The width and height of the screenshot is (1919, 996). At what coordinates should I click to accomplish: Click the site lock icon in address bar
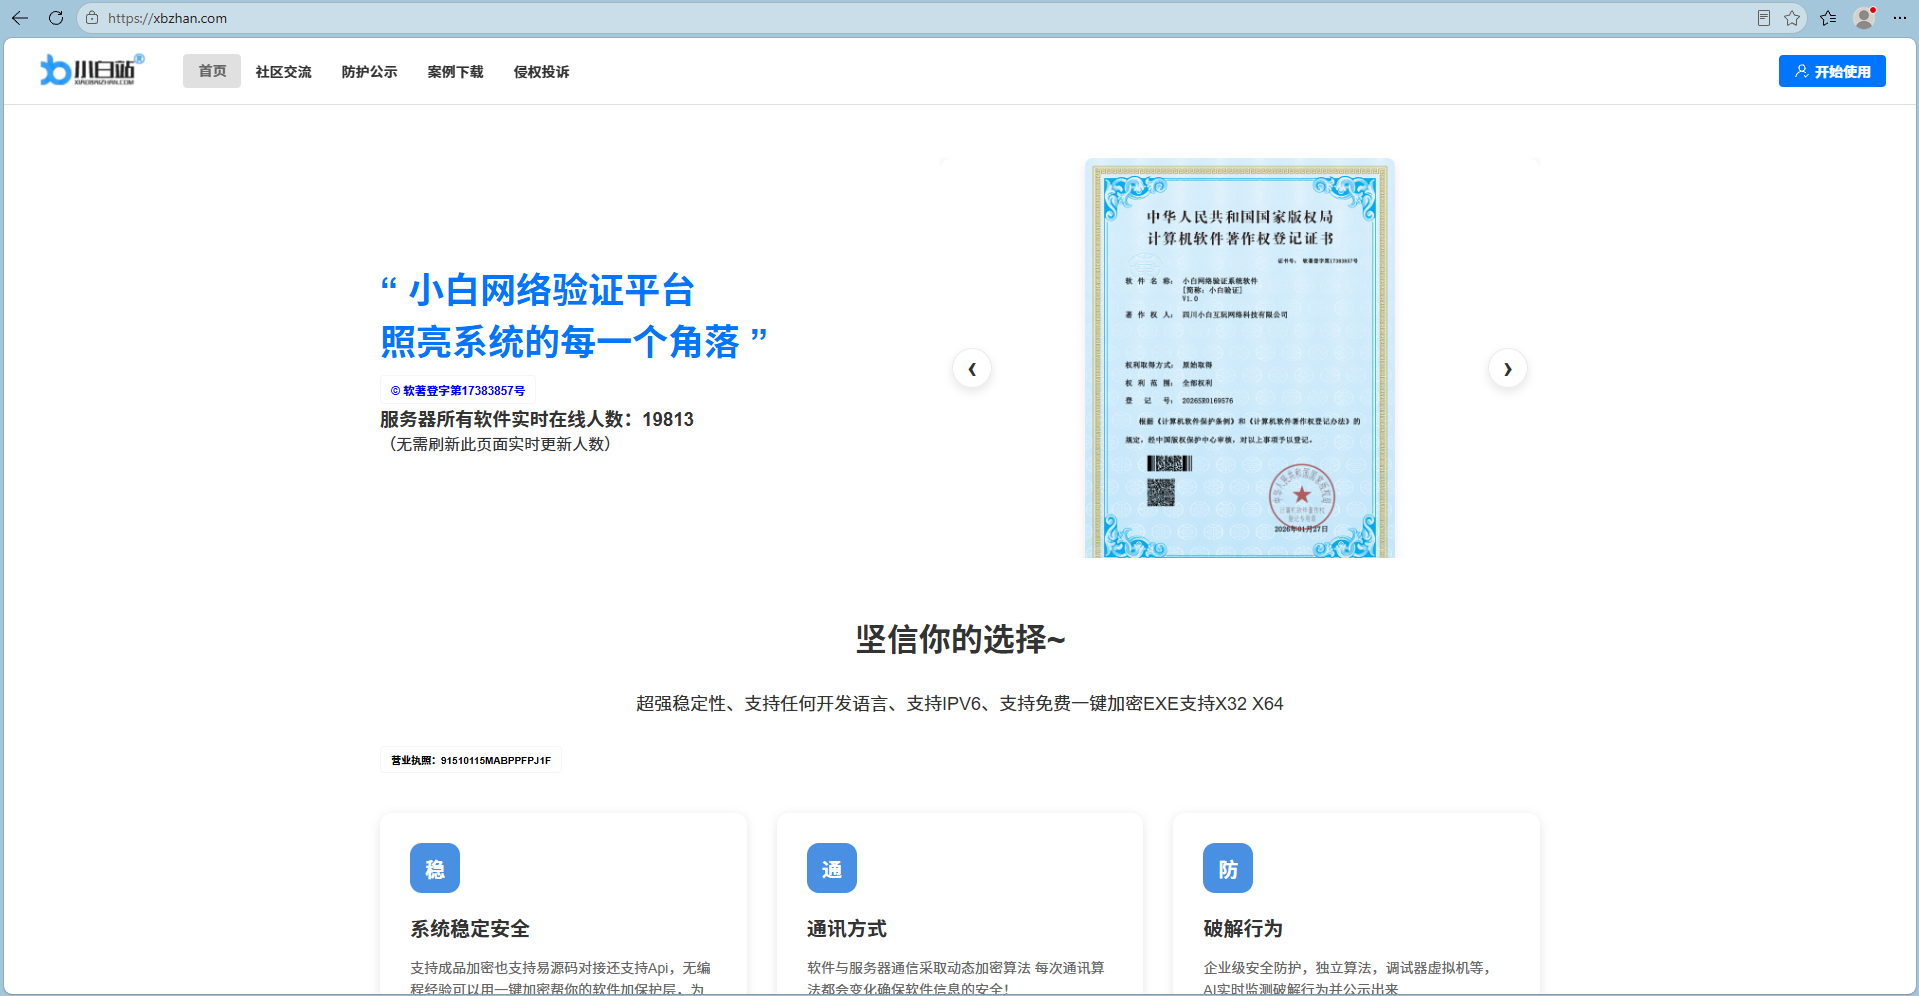tap(92, 18)
